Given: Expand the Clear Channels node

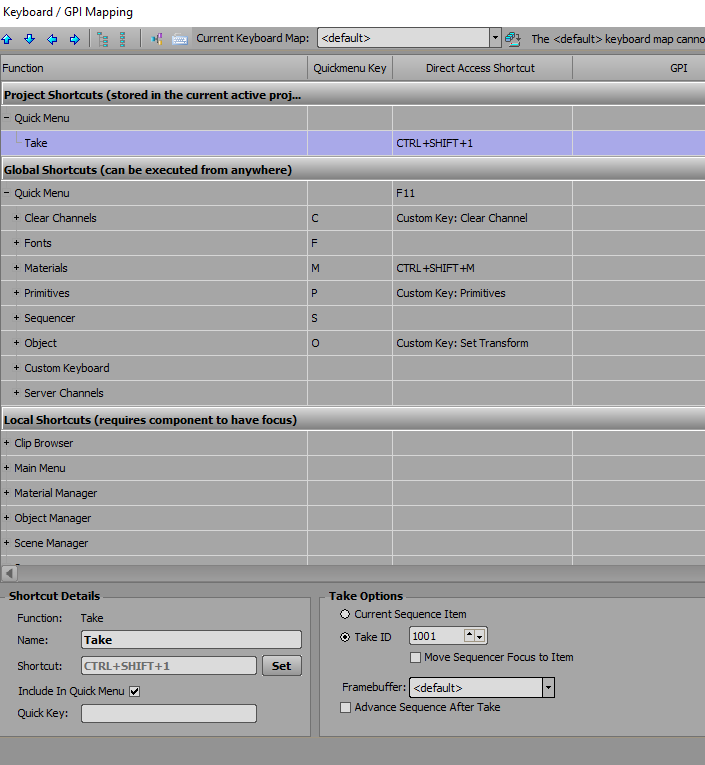Looking at the screenshot, I should click(17, 218).
